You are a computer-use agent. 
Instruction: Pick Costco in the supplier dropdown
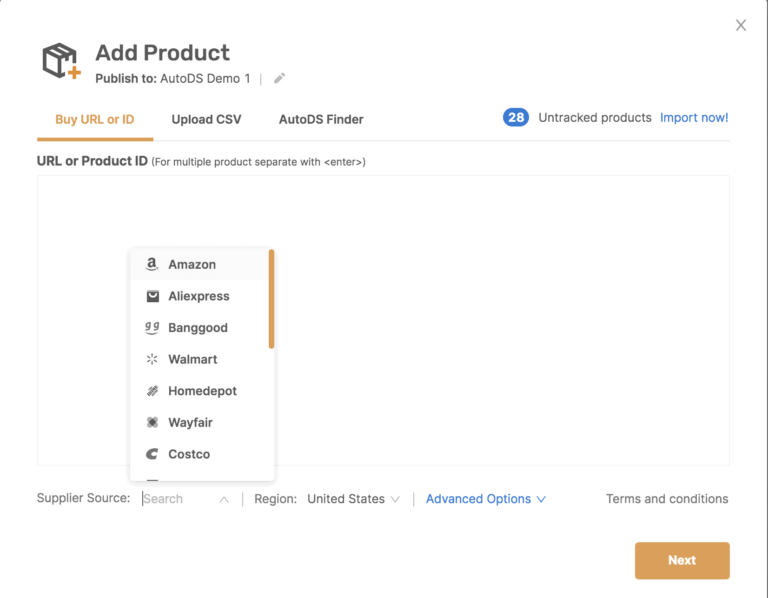click(200, 454)
